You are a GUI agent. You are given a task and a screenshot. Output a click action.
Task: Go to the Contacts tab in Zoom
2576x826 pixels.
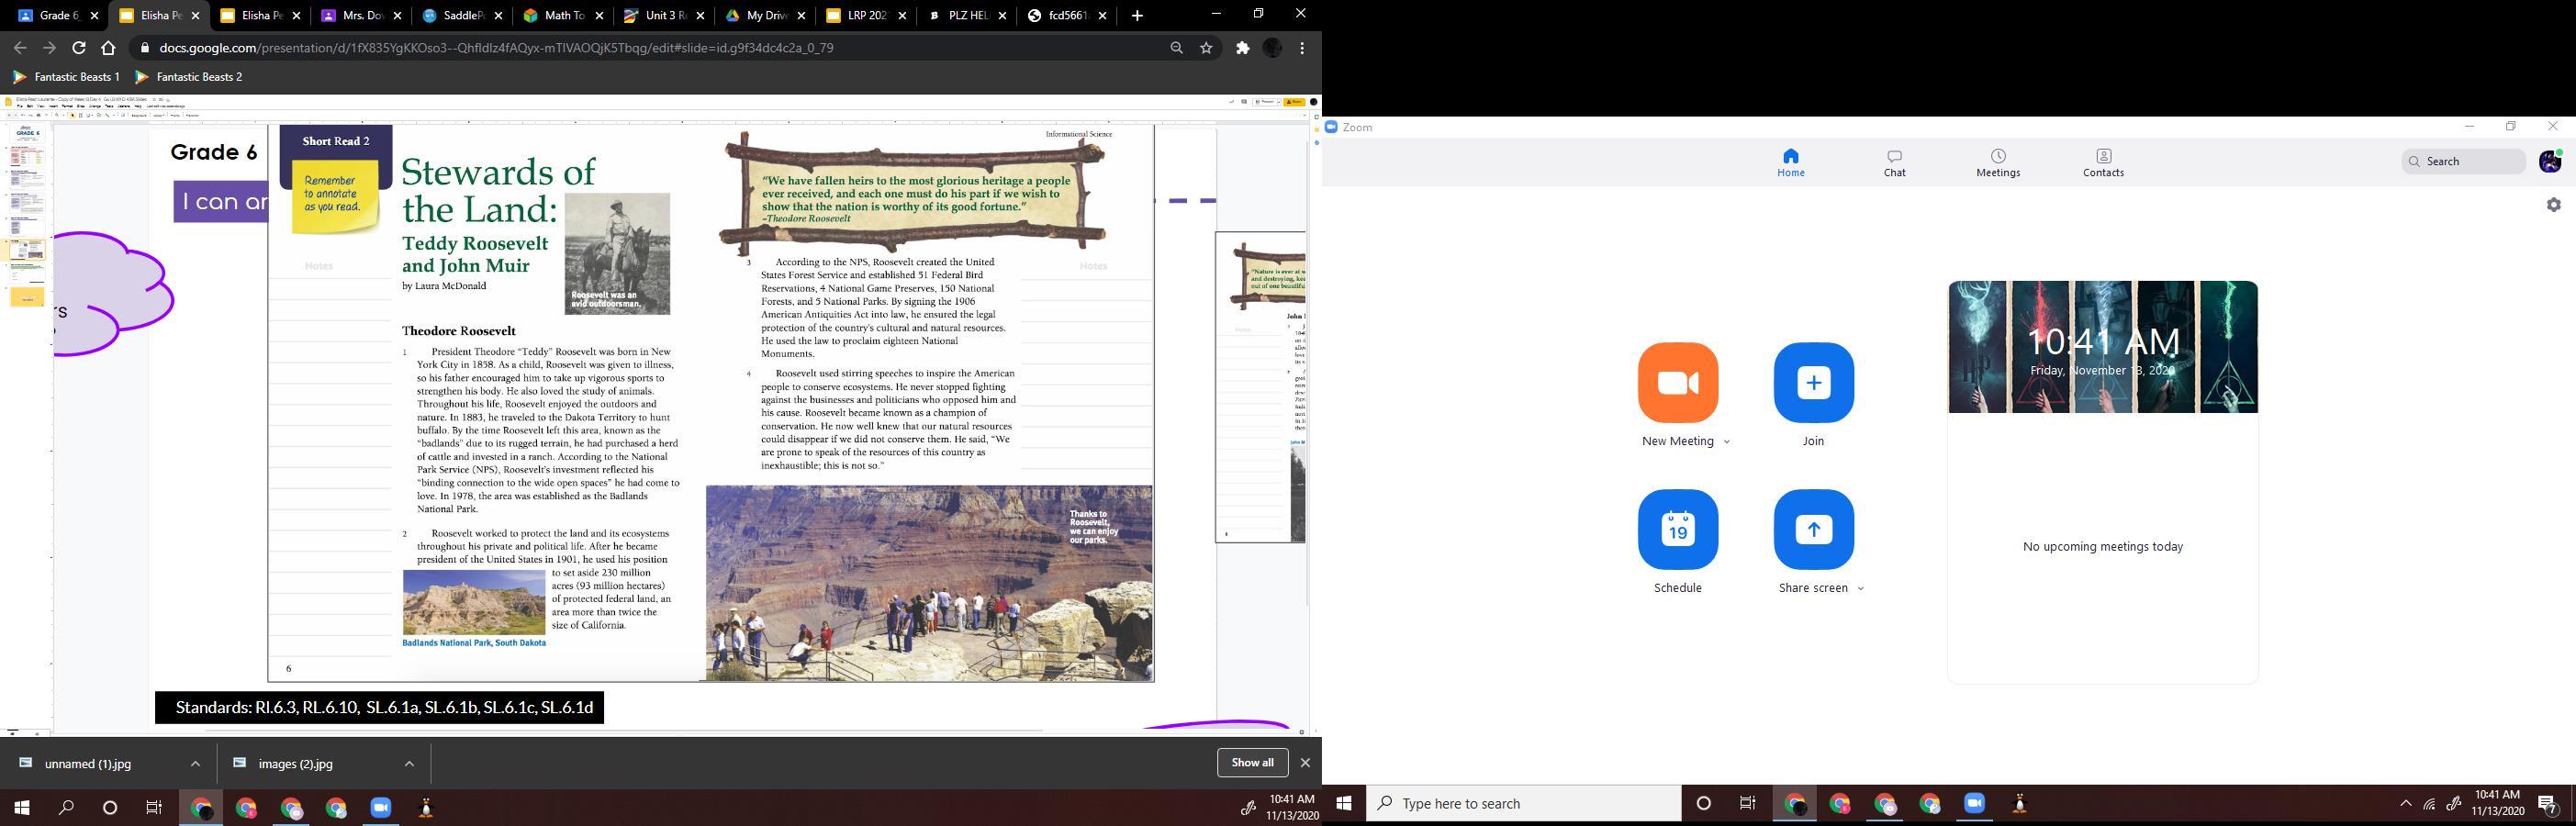click(x=2102, y=162)
